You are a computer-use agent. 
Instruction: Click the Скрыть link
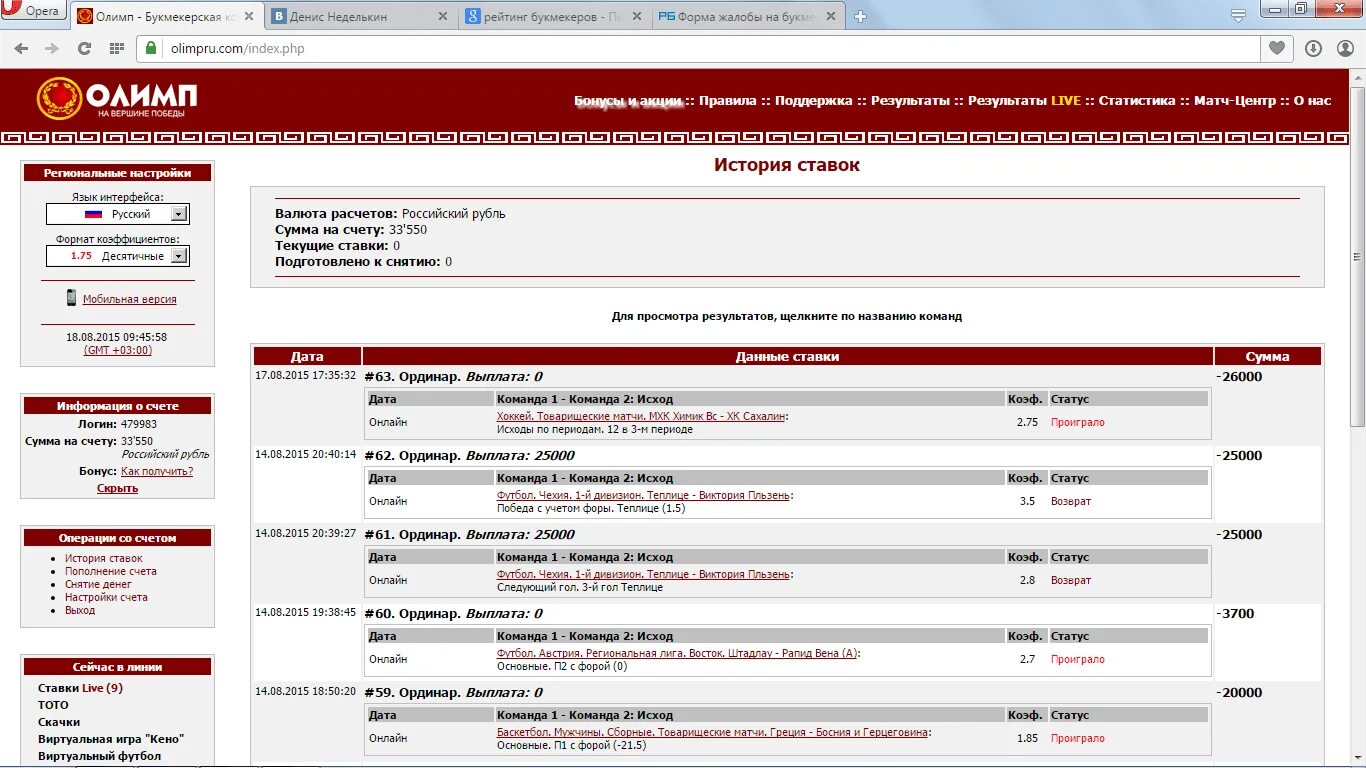pyautogui.click(x=117, y=488)
